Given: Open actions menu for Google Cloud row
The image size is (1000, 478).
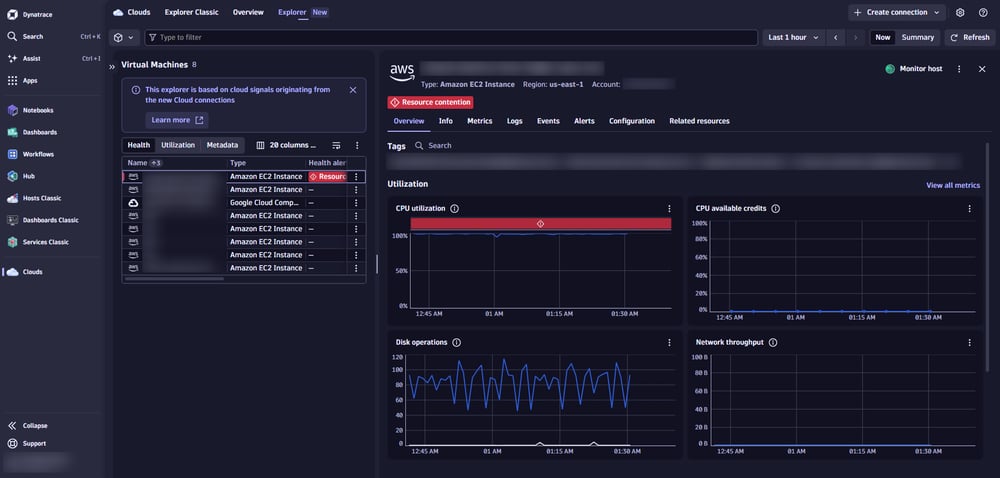Looking at the screenshot, I should pyautogui.click(x=357, y=203).
